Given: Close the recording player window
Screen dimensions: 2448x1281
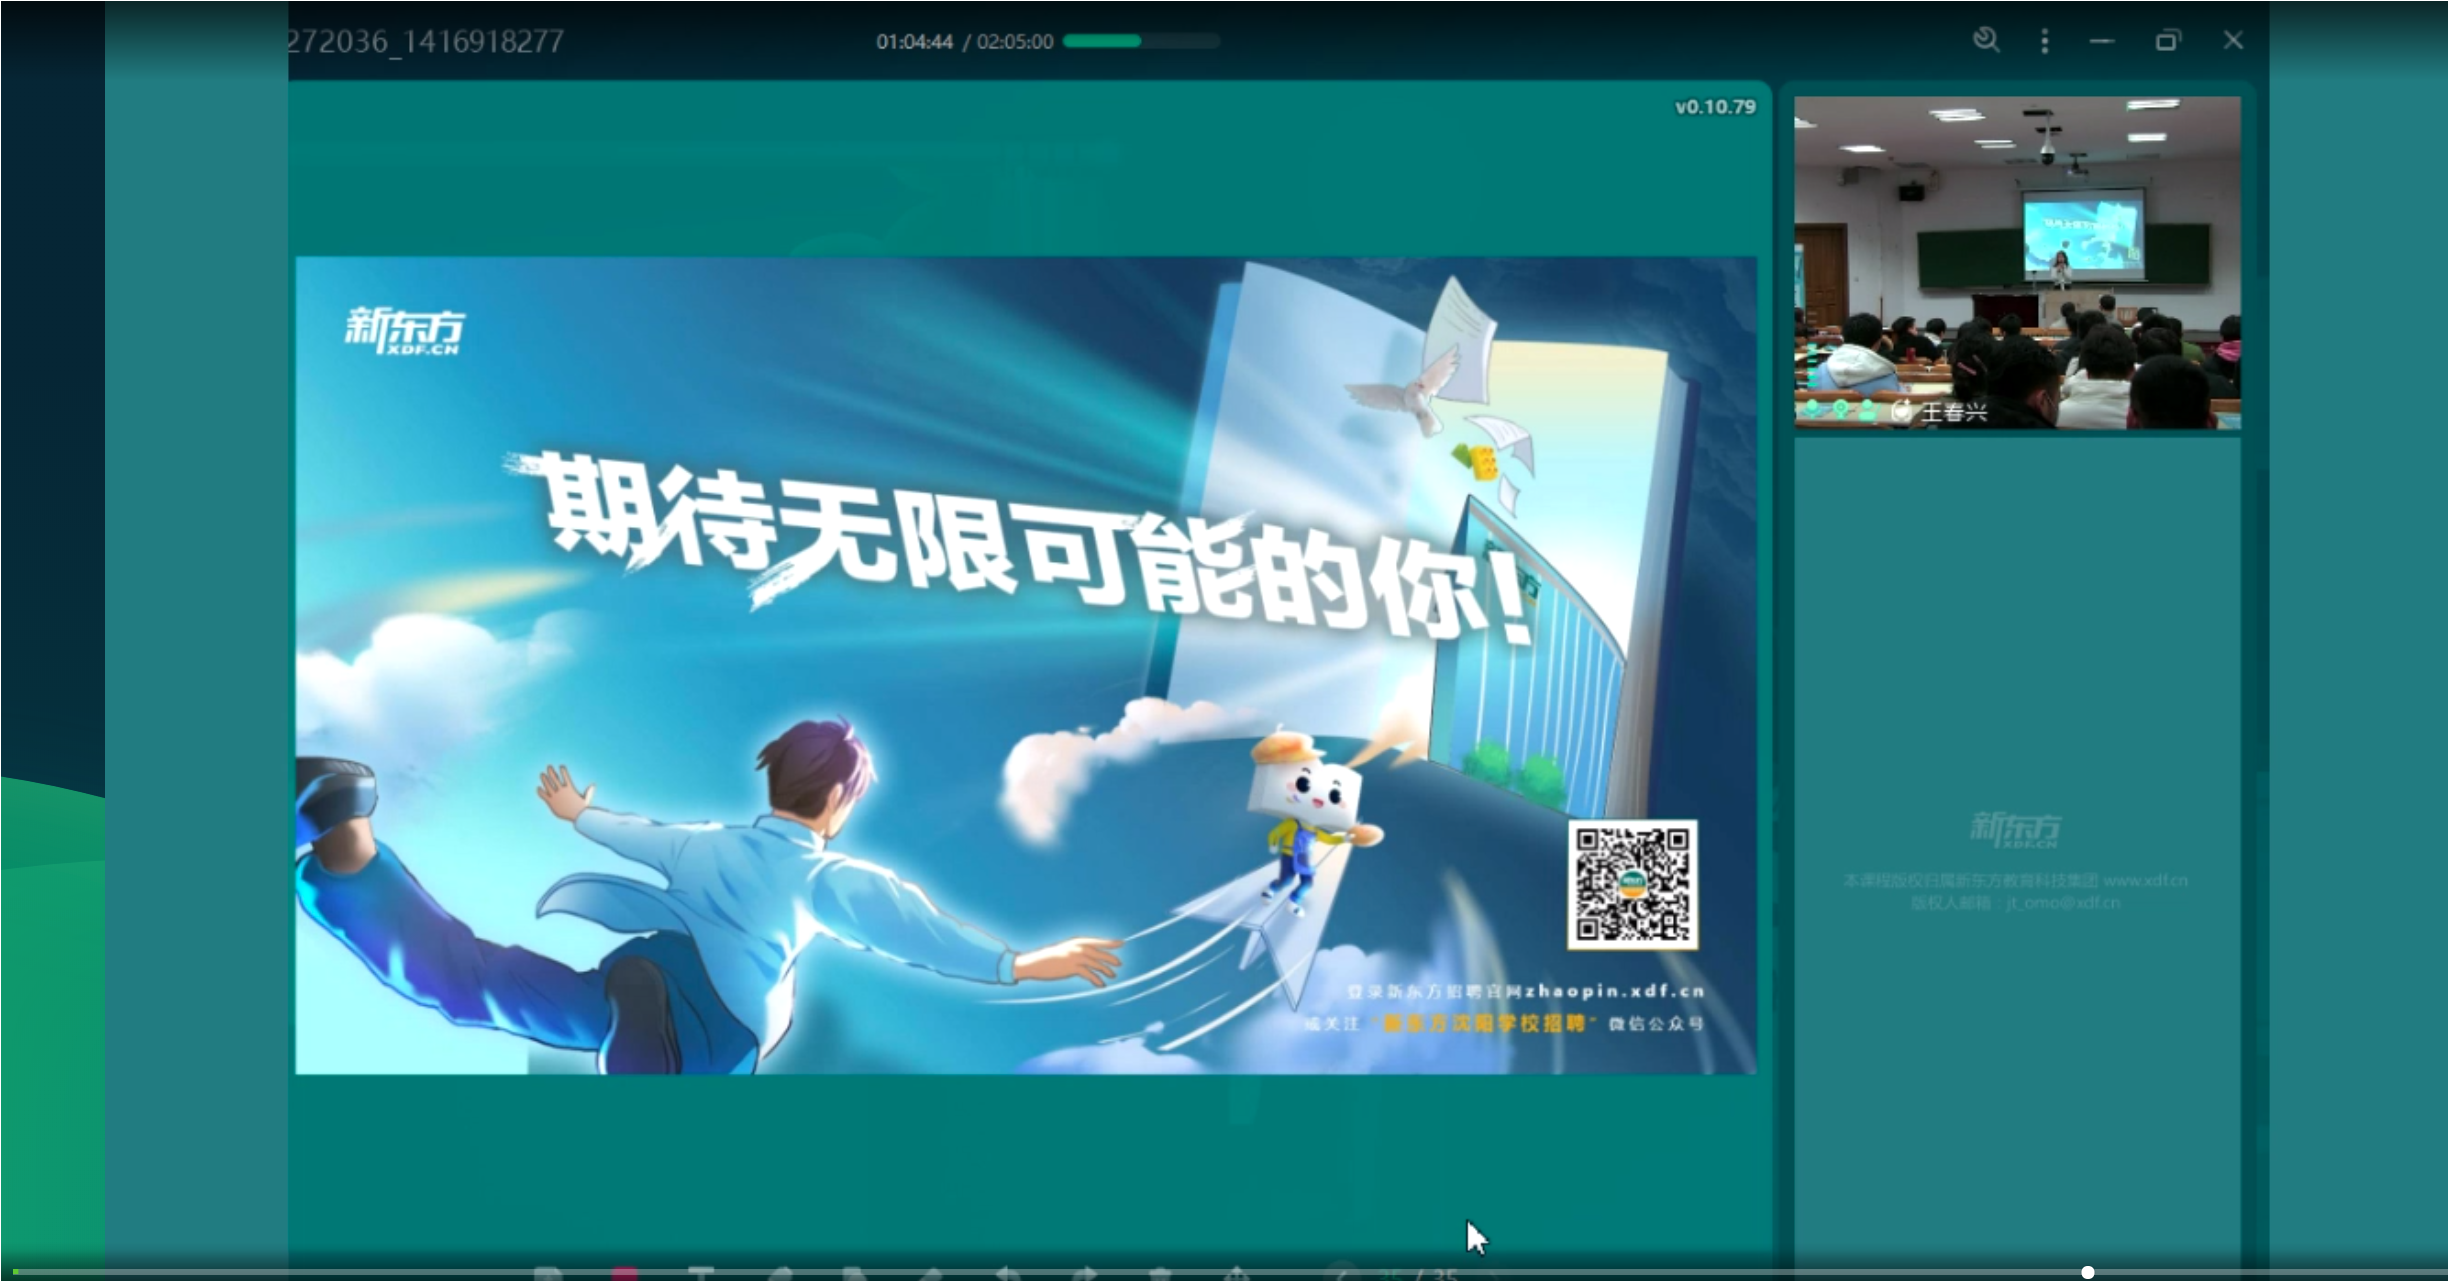Looking at the screenshot, I should [x=2233, y=40].
